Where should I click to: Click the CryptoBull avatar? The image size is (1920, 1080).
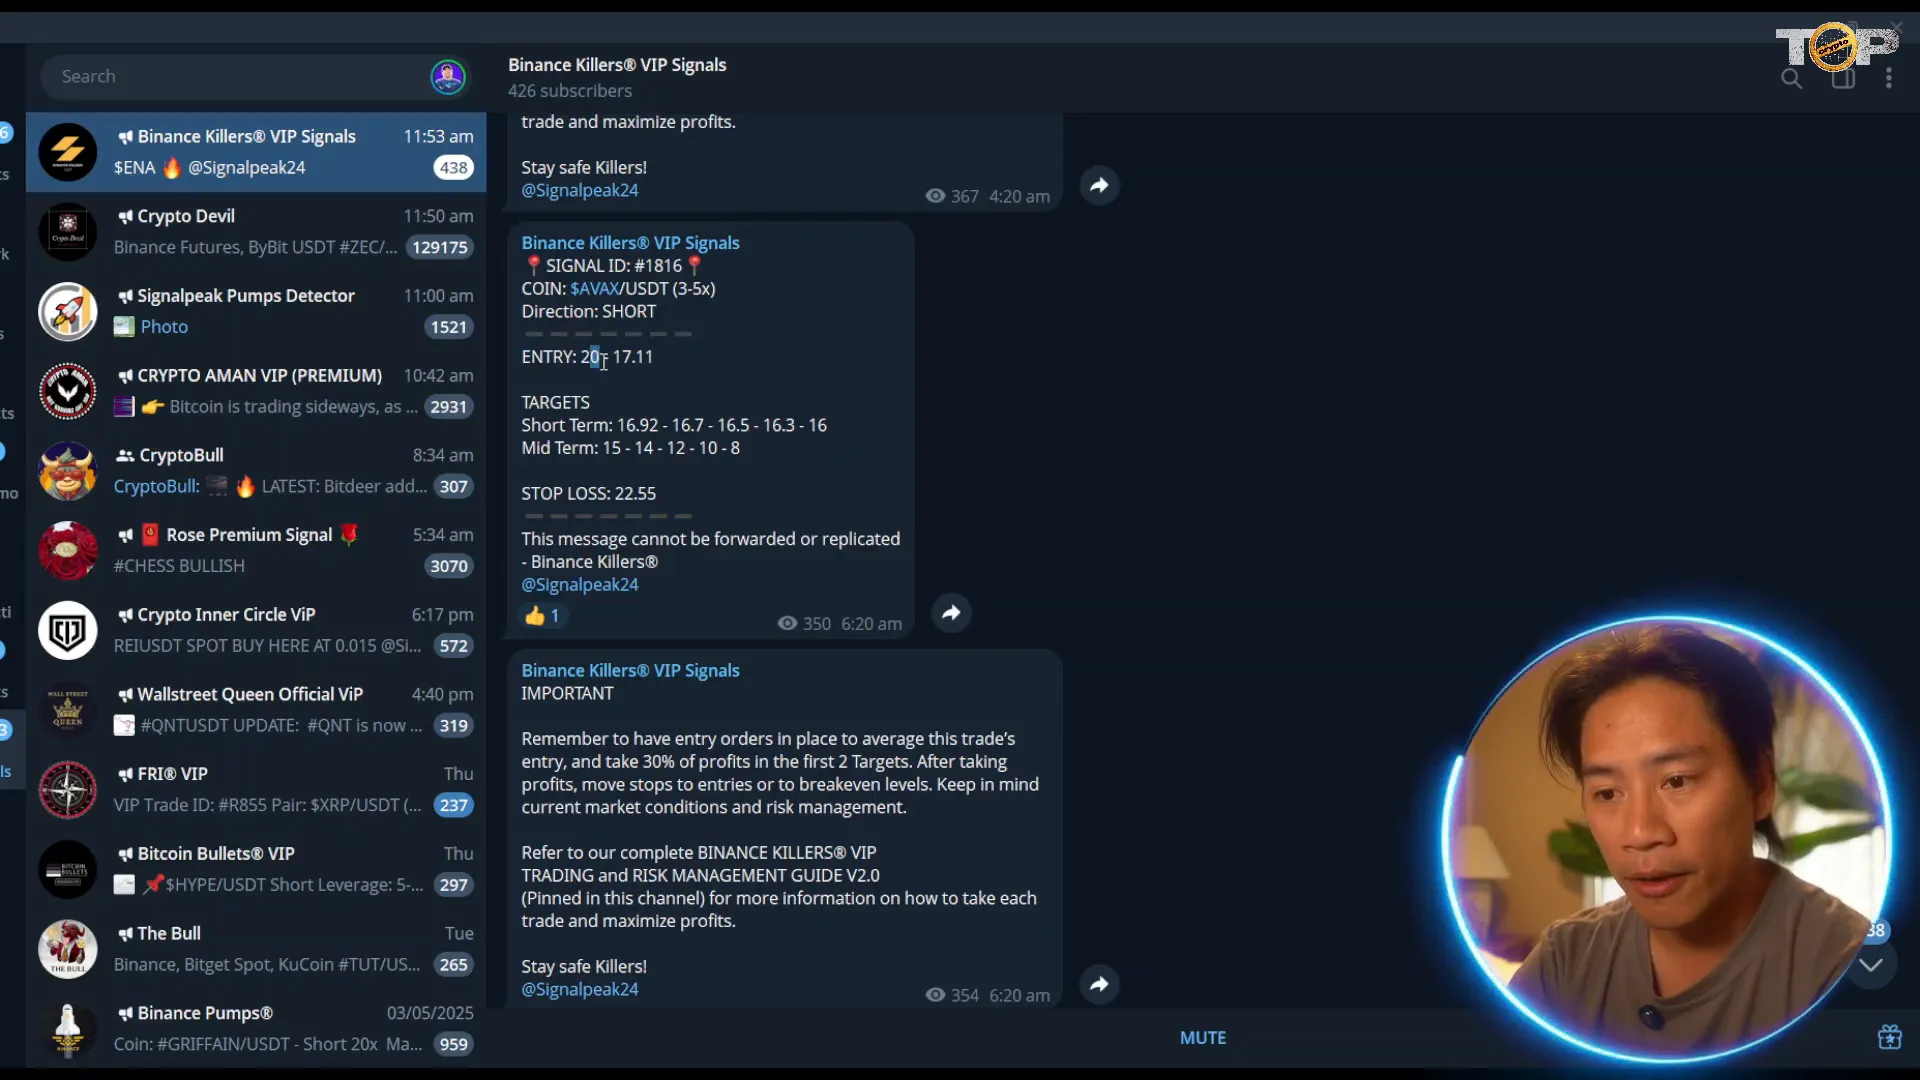point(68,471)
